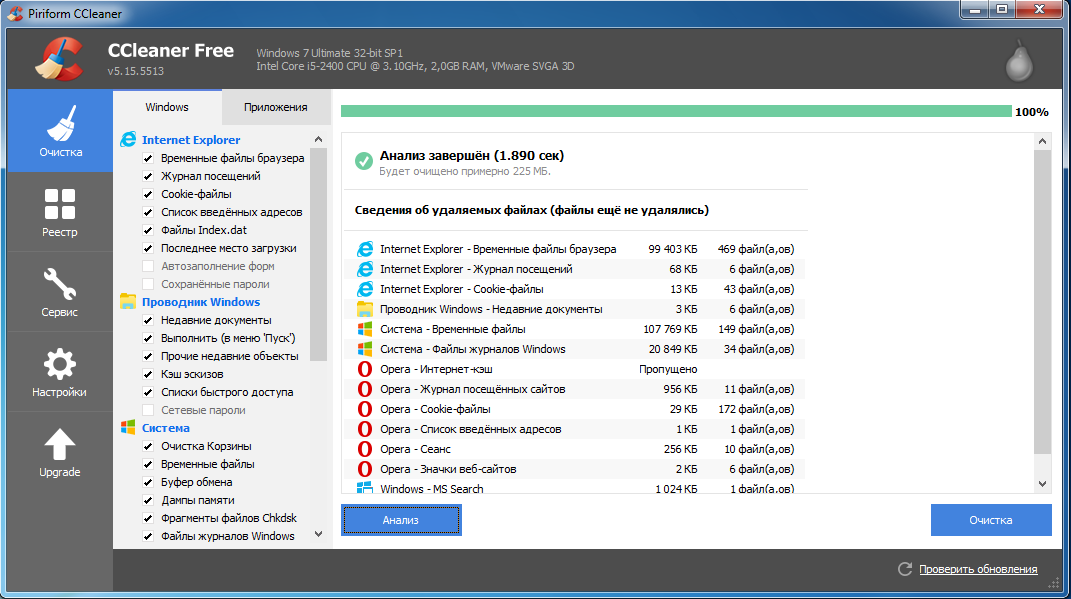Click folder icon beside Недавние документы result

click(365, 309)
